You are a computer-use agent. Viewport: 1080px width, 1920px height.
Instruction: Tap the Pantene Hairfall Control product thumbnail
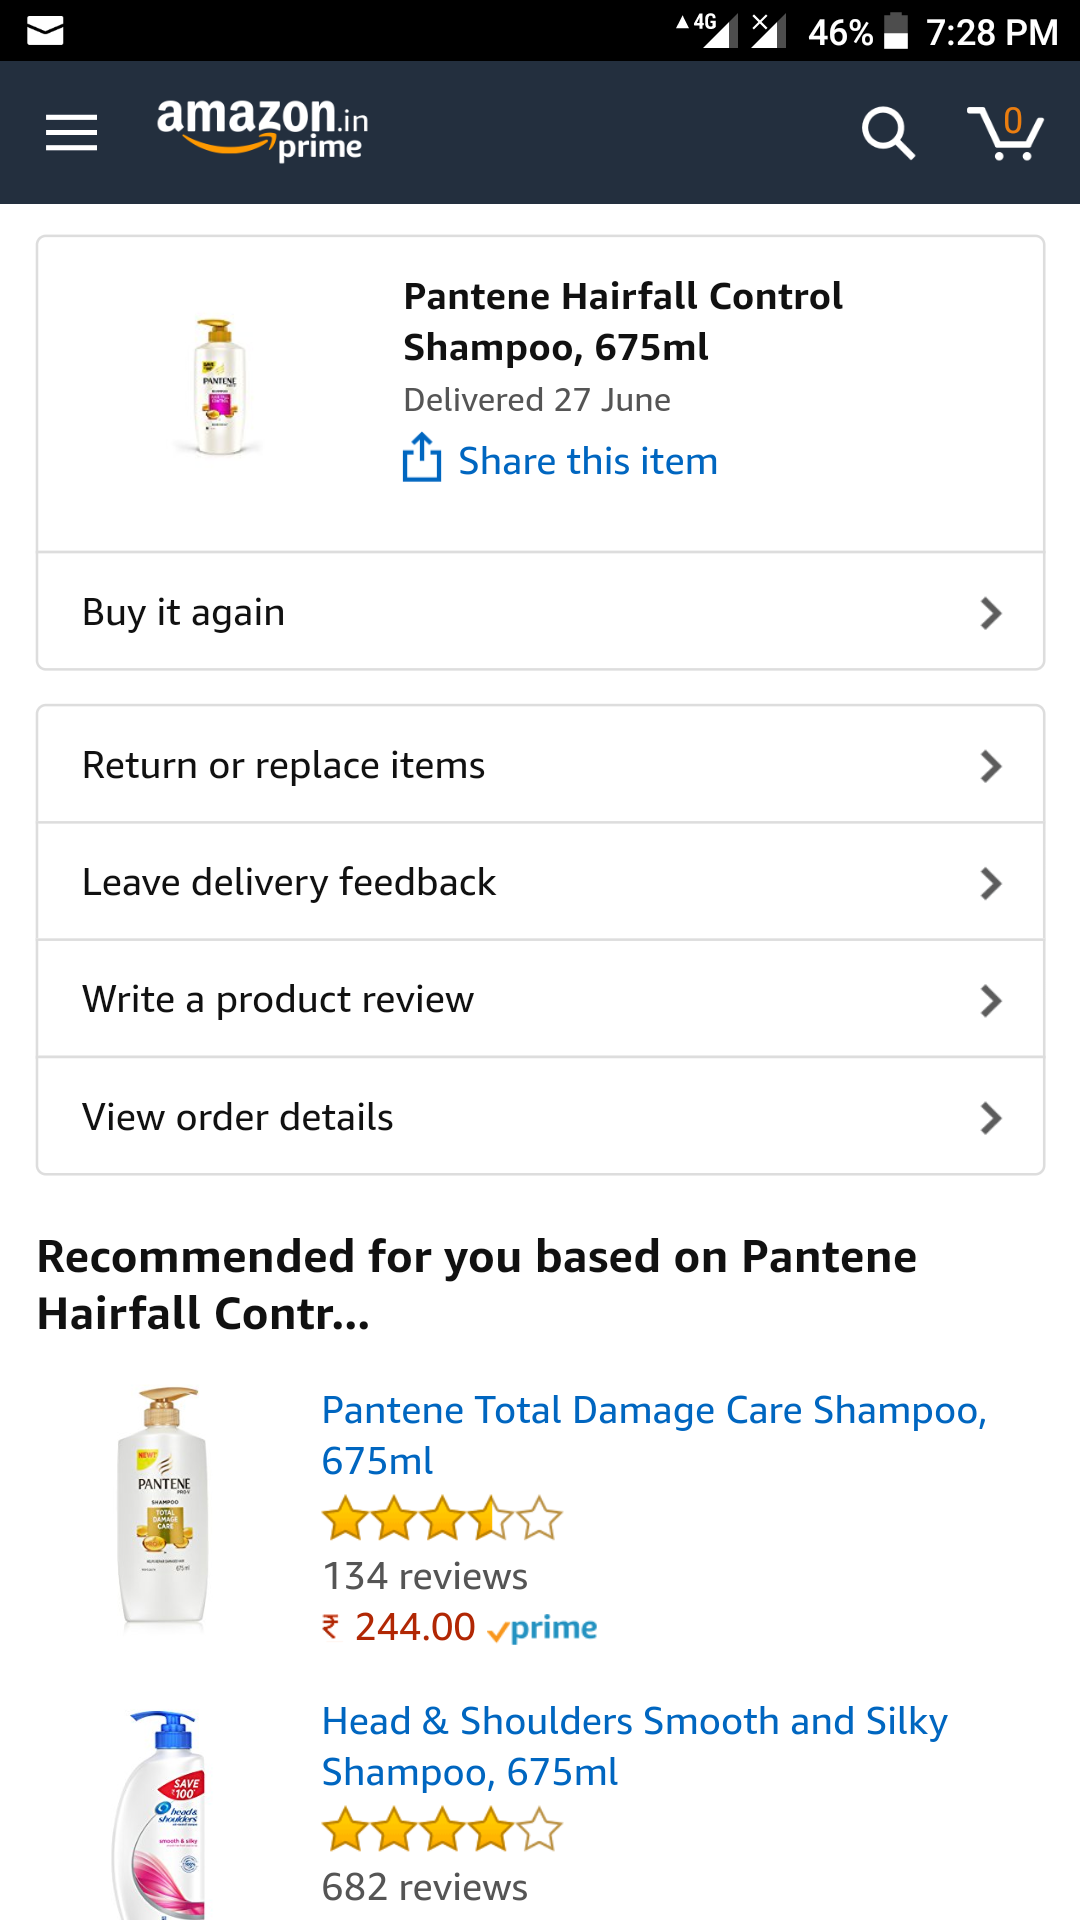tap(220, 387)
